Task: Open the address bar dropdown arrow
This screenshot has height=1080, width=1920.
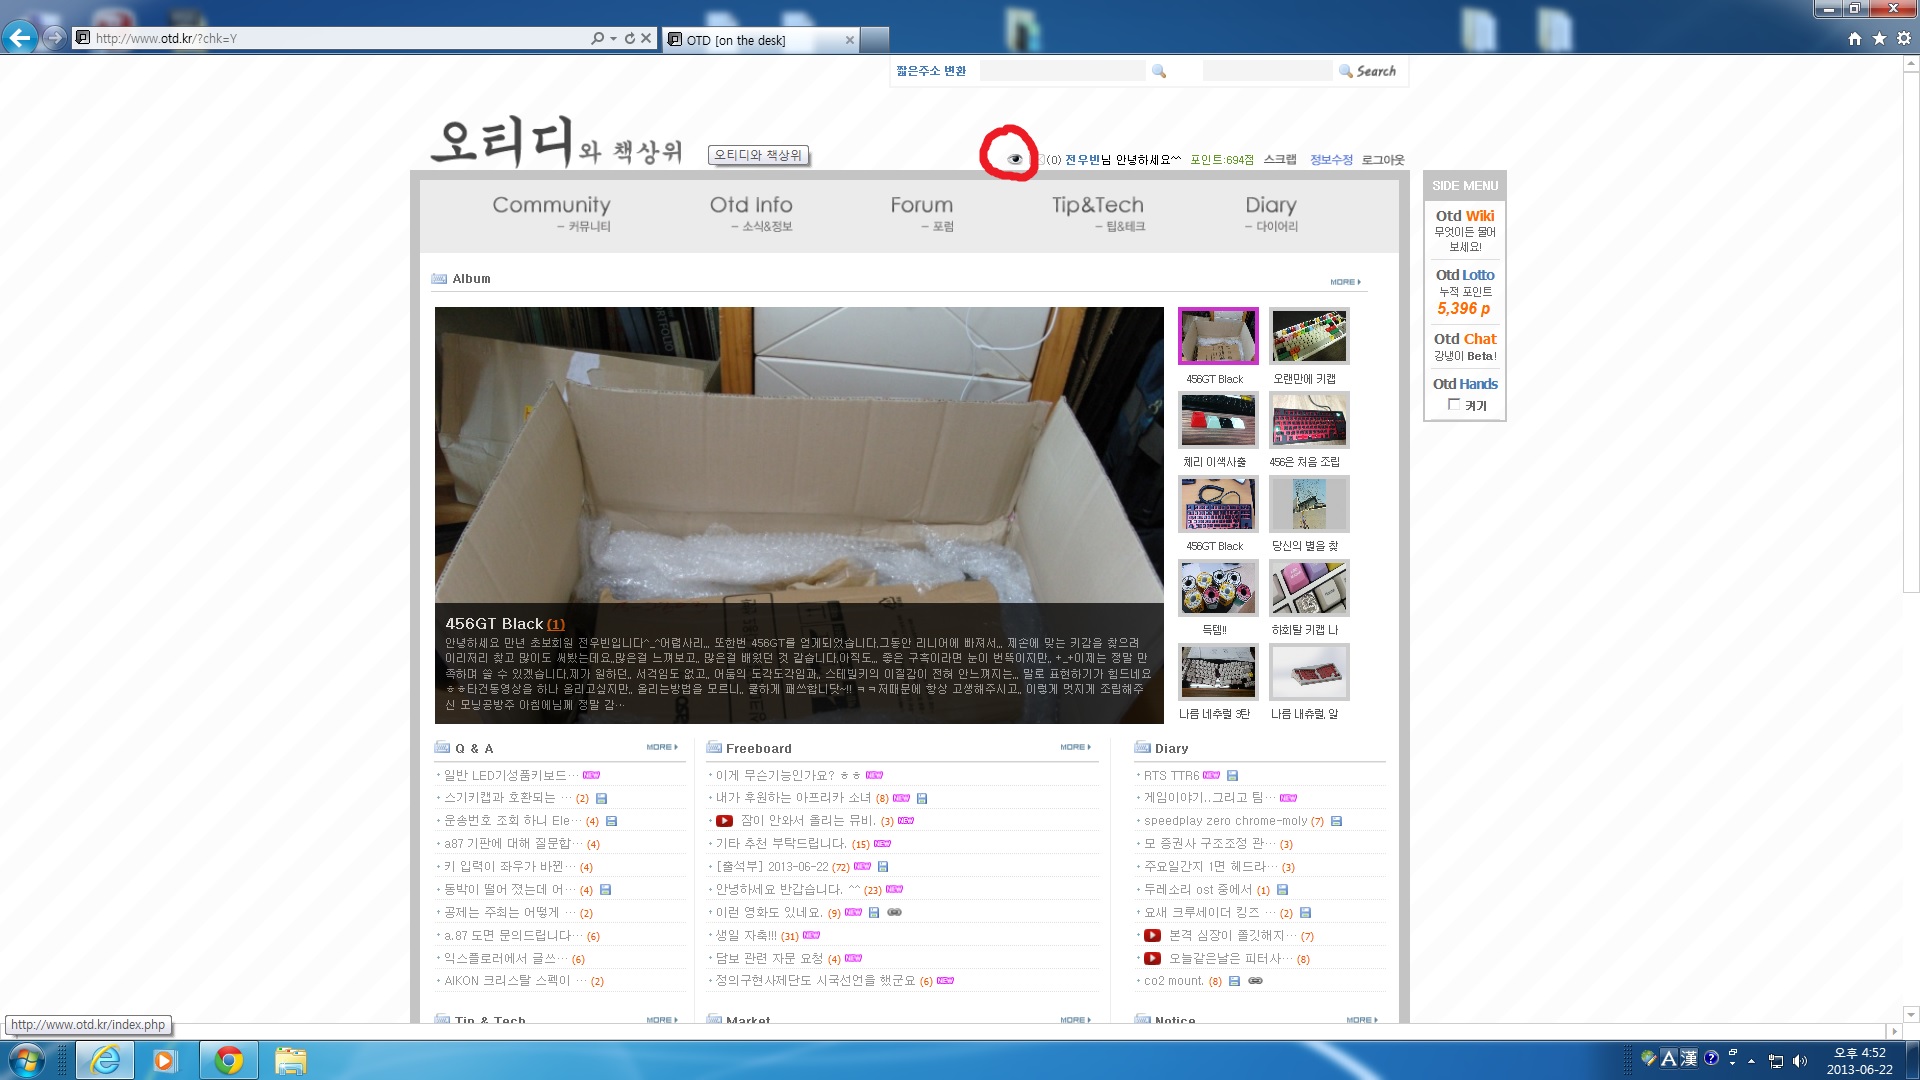Action: click(x=613, y=39)
